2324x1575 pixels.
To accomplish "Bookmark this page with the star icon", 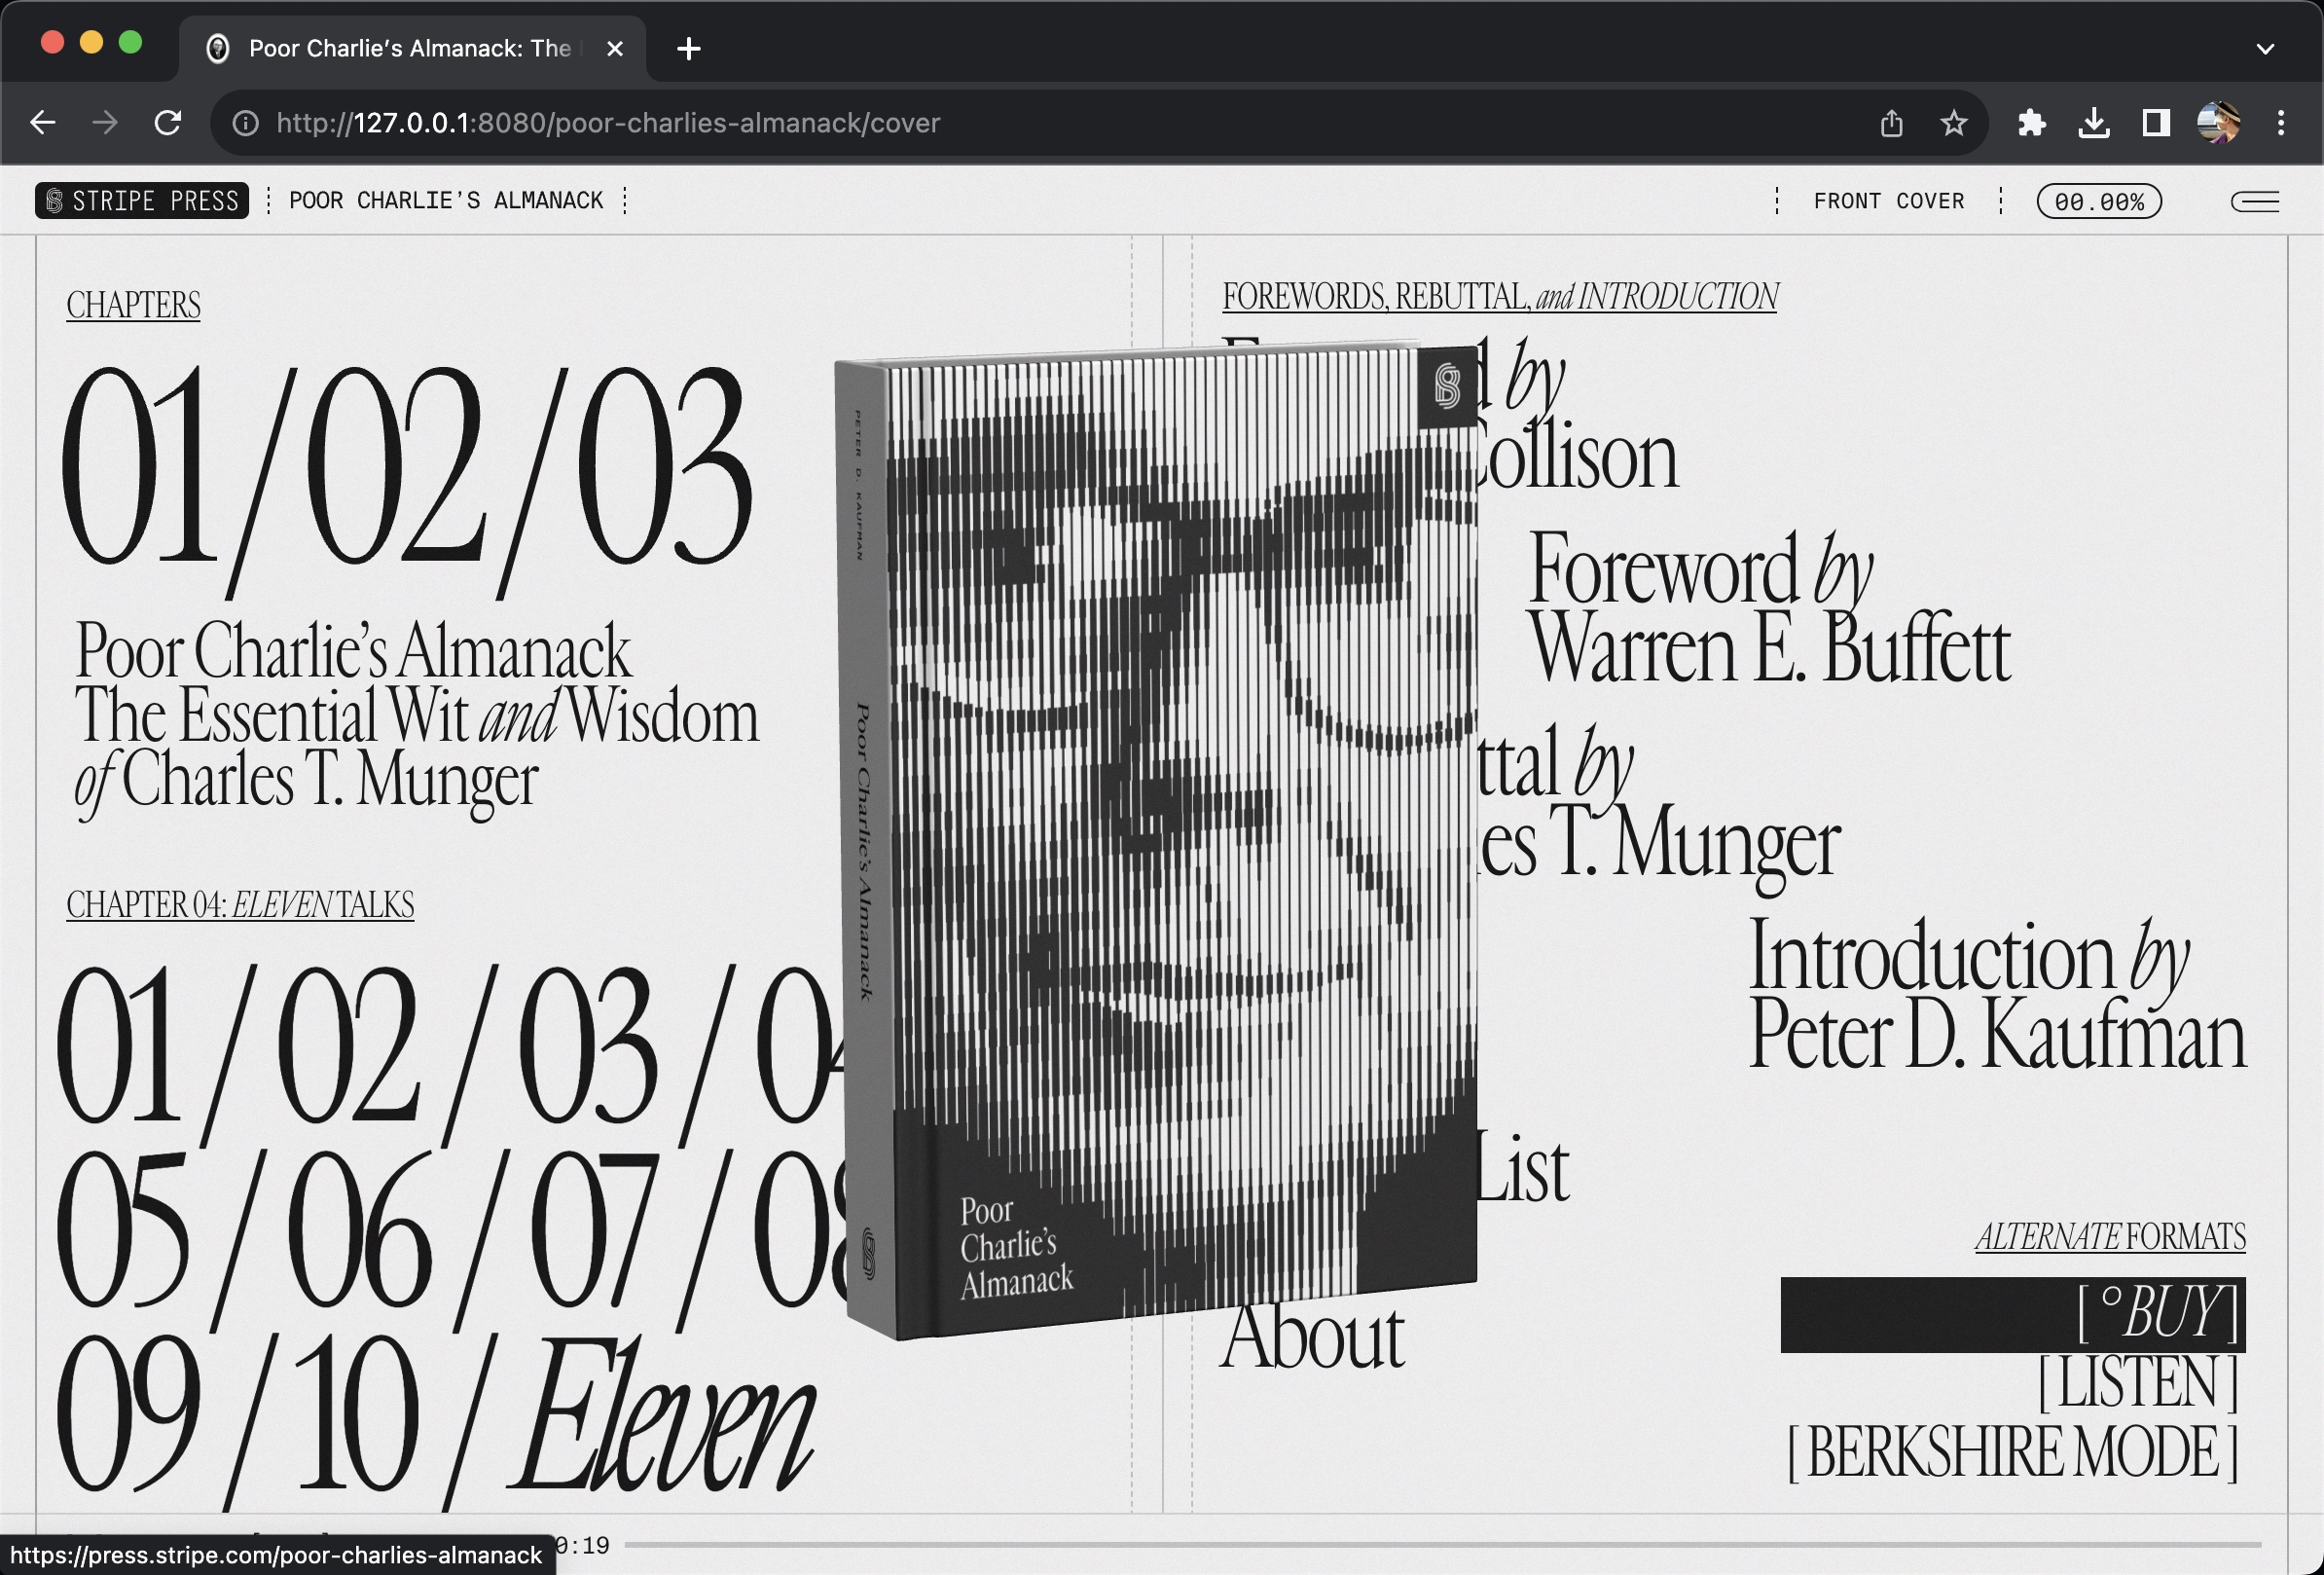I will 1953,123.
